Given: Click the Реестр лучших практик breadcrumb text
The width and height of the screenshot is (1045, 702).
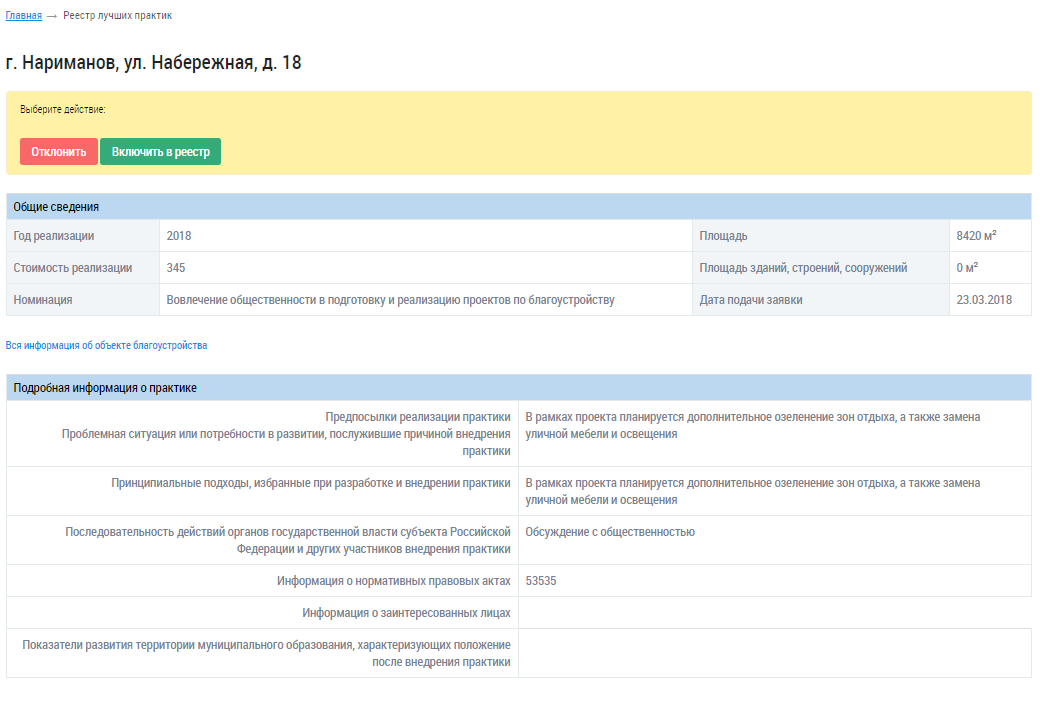Looking at the screenshot, I should pos(117,16).
